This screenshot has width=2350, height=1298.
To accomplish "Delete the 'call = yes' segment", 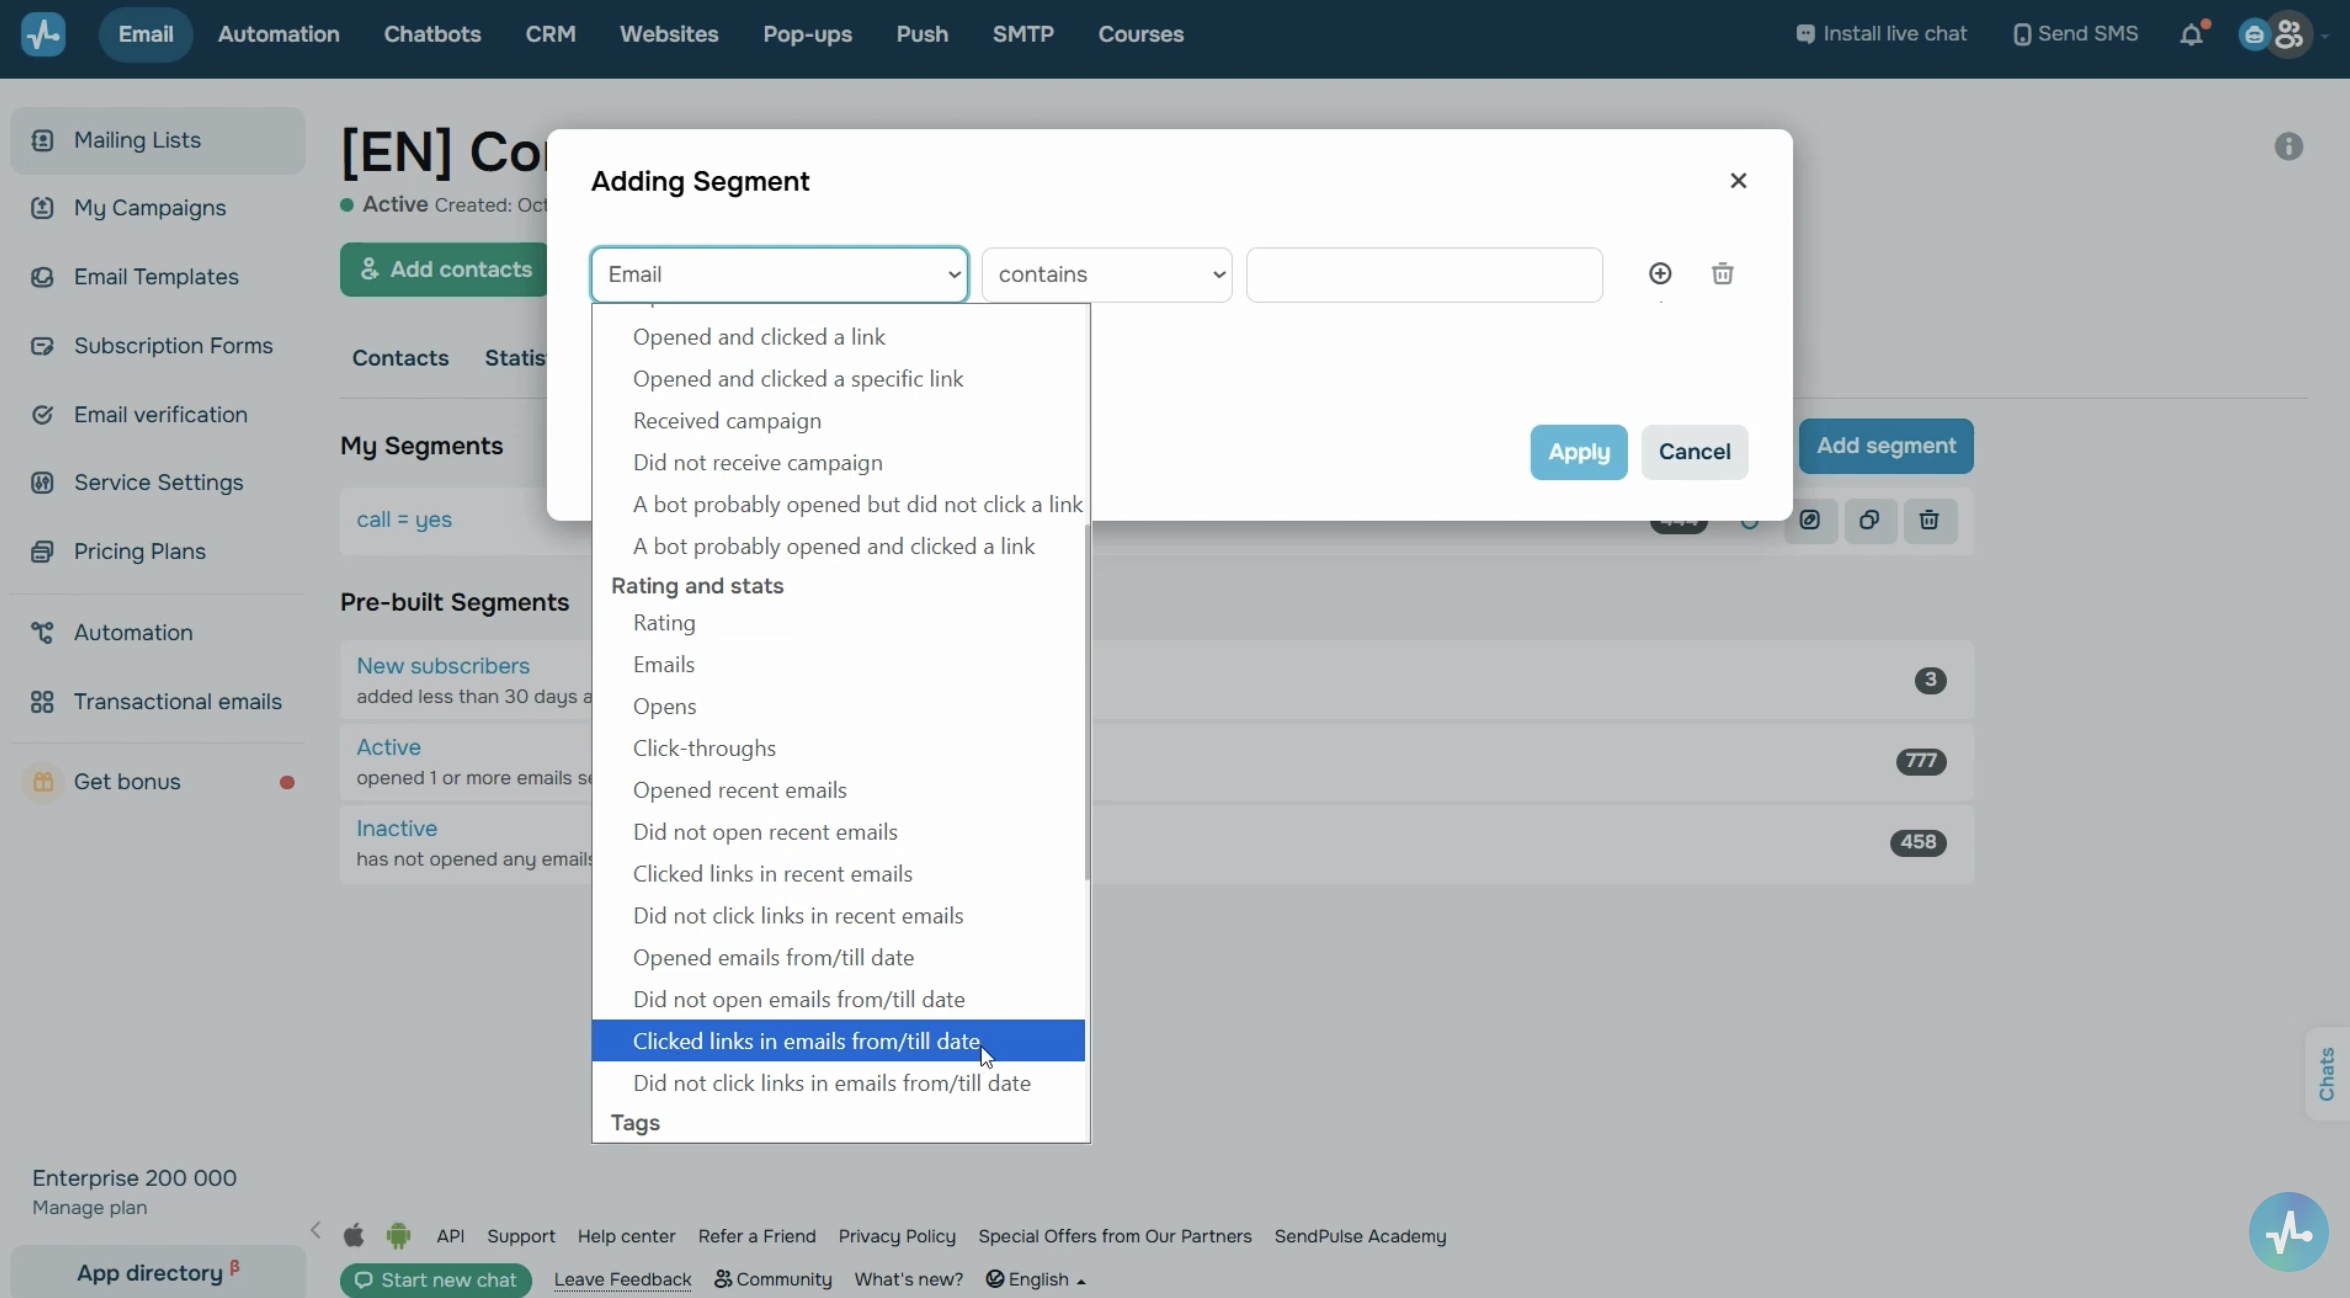I will click(1929, 520).
